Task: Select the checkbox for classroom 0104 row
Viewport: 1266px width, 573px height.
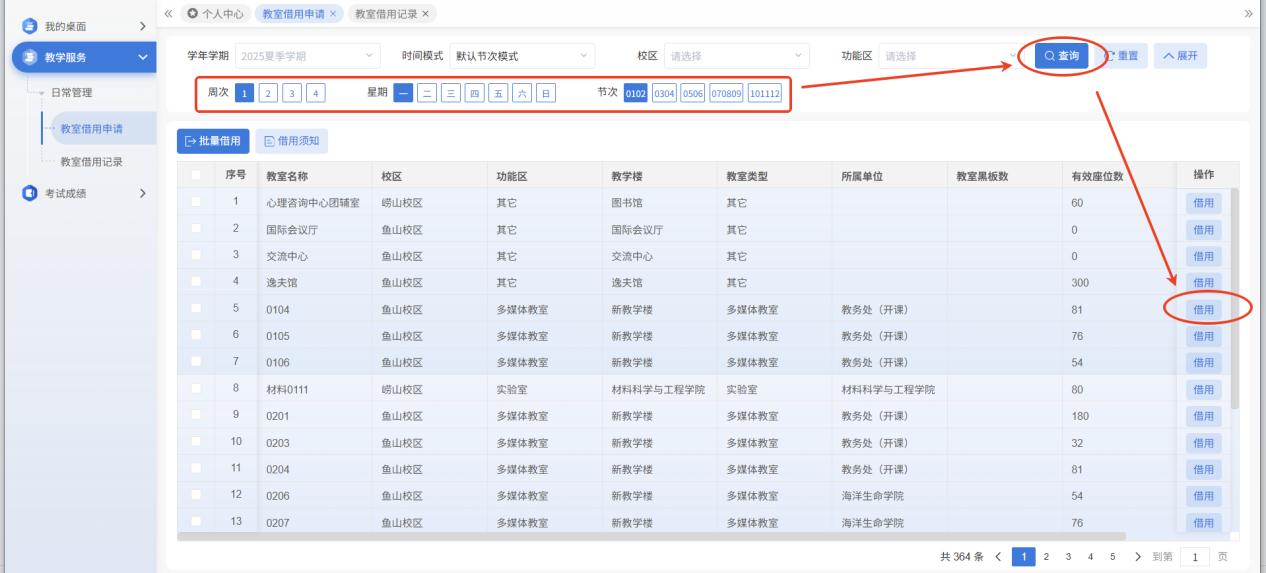Action: (x=196, y=309)
